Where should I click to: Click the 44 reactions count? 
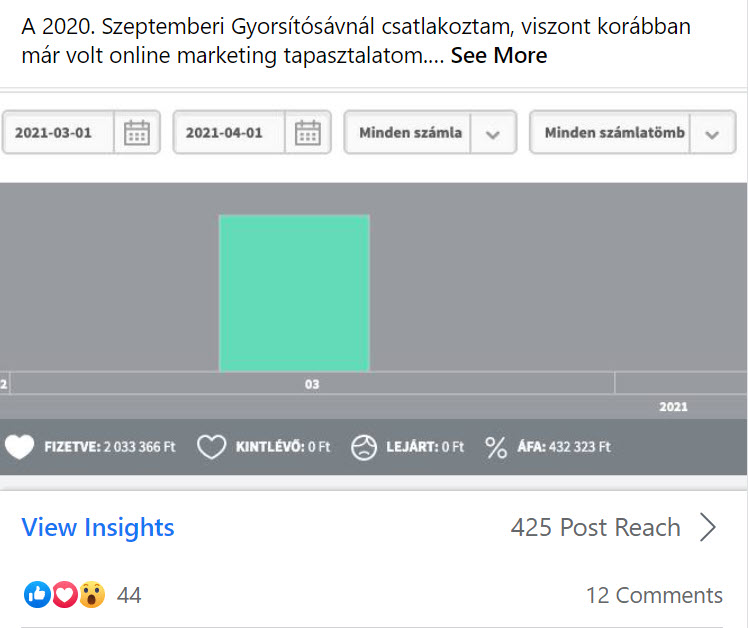(129, 595)
